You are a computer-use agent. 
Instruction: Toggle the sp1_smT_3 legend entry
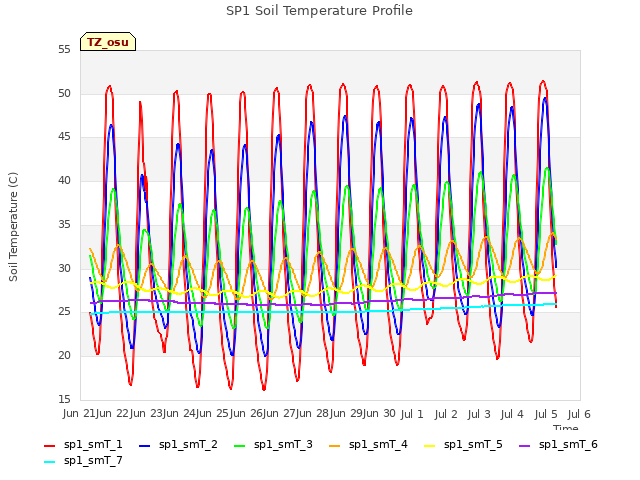tap(273, 444)
